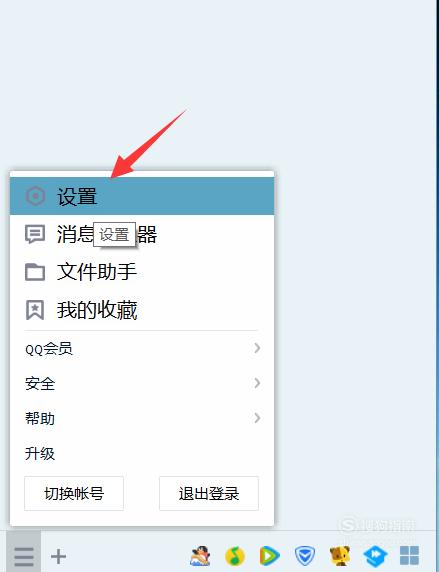Image resolution: width=439 pixels, height=572 pixels.
Task: Click the plus add-friend icon
Action: (58, 556)
